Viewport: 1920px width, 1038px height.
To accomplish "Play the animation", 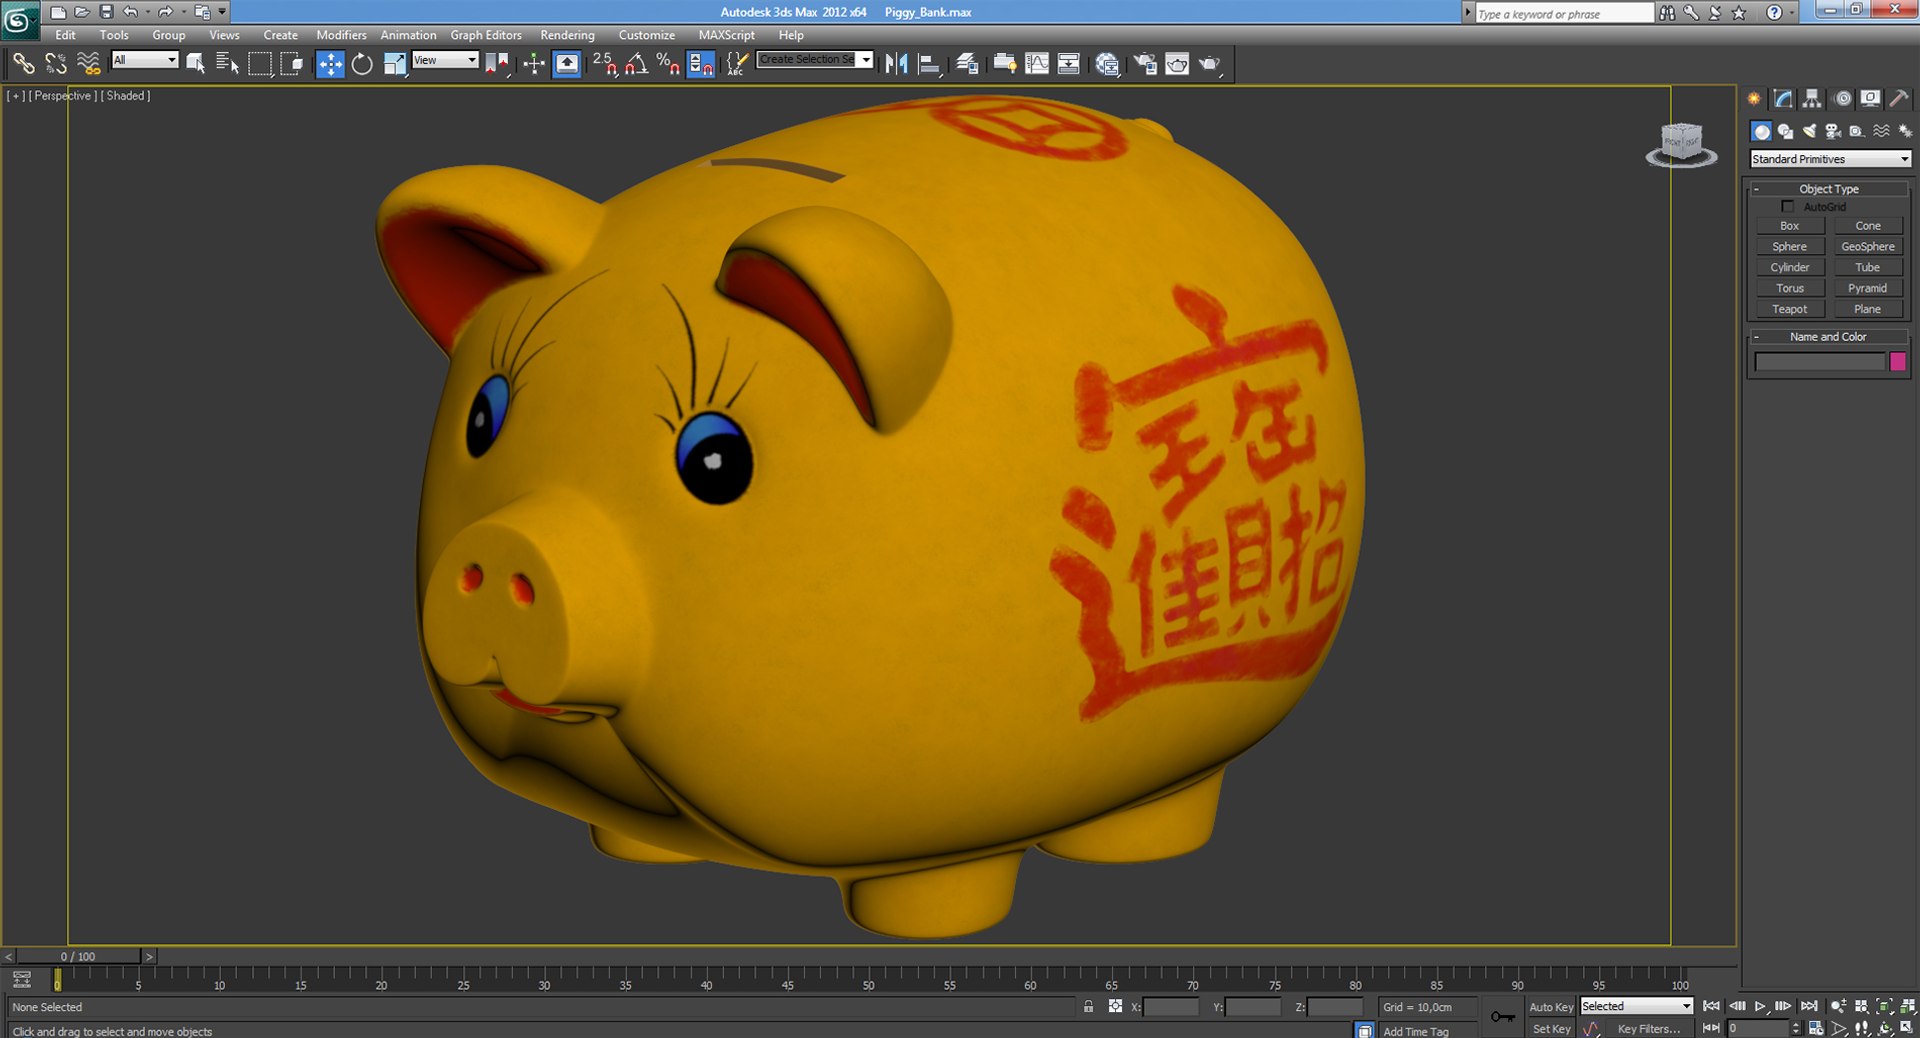I will [1760, 1007].
